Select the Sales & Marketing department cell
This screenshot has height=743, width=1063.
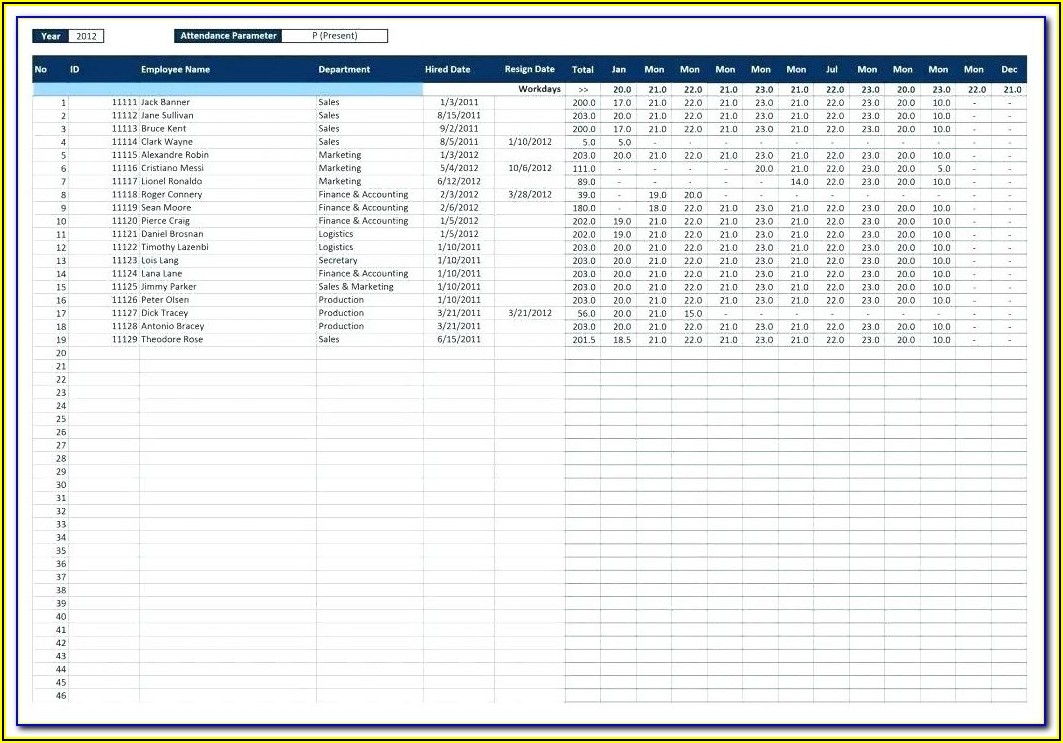(x=356, y=287)
